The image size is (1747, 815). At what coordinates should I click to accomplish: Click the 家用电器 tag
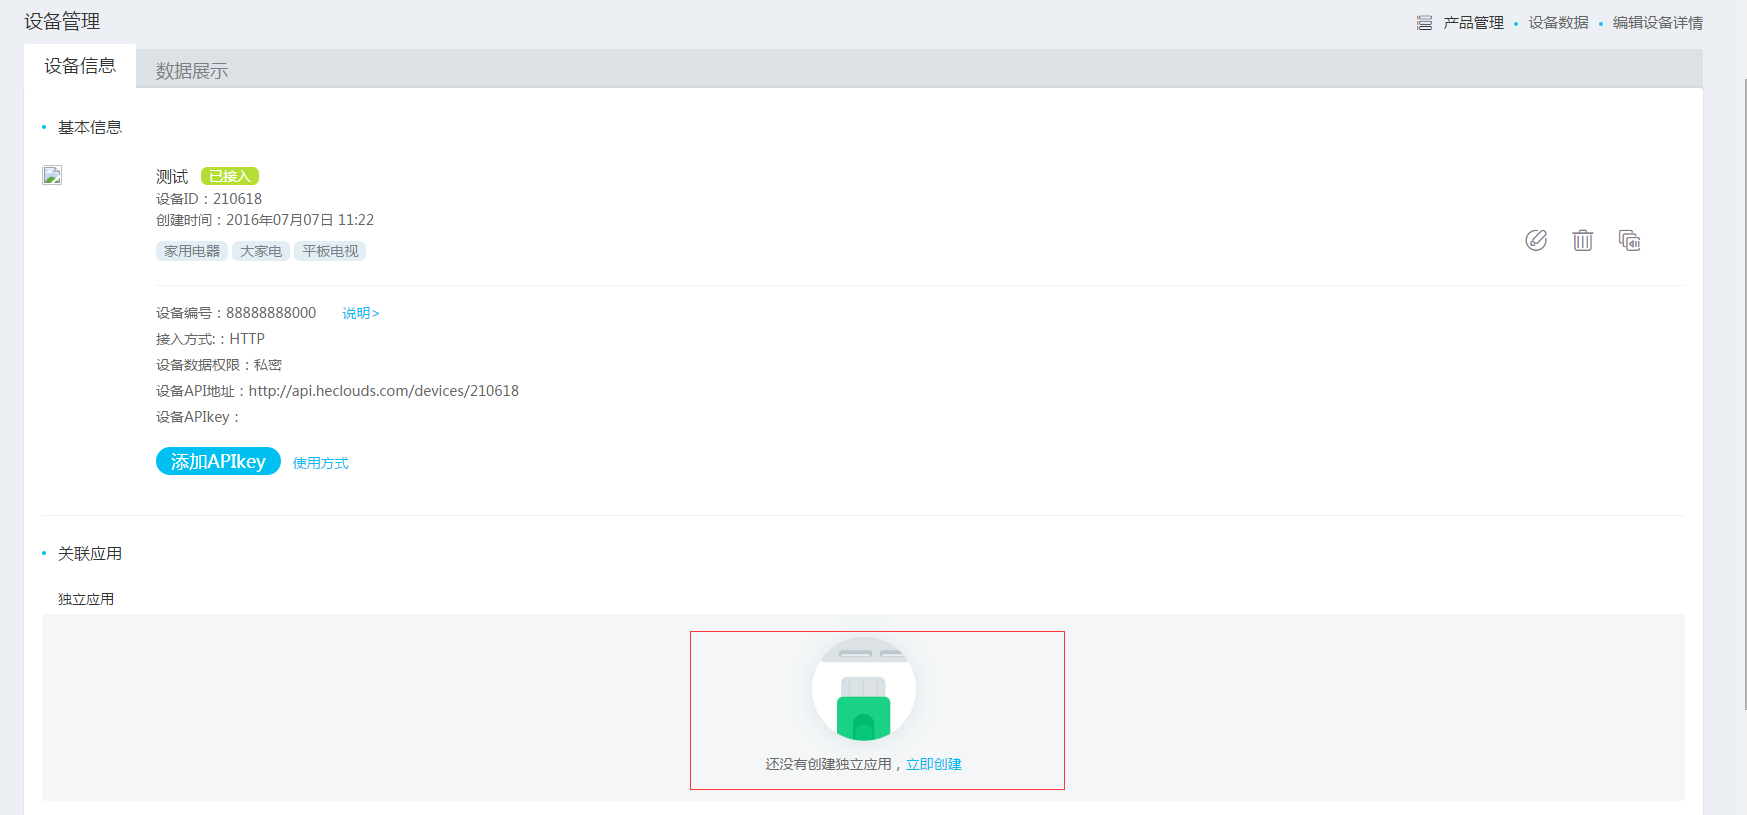pyautogui.click(x=192, y=251)
